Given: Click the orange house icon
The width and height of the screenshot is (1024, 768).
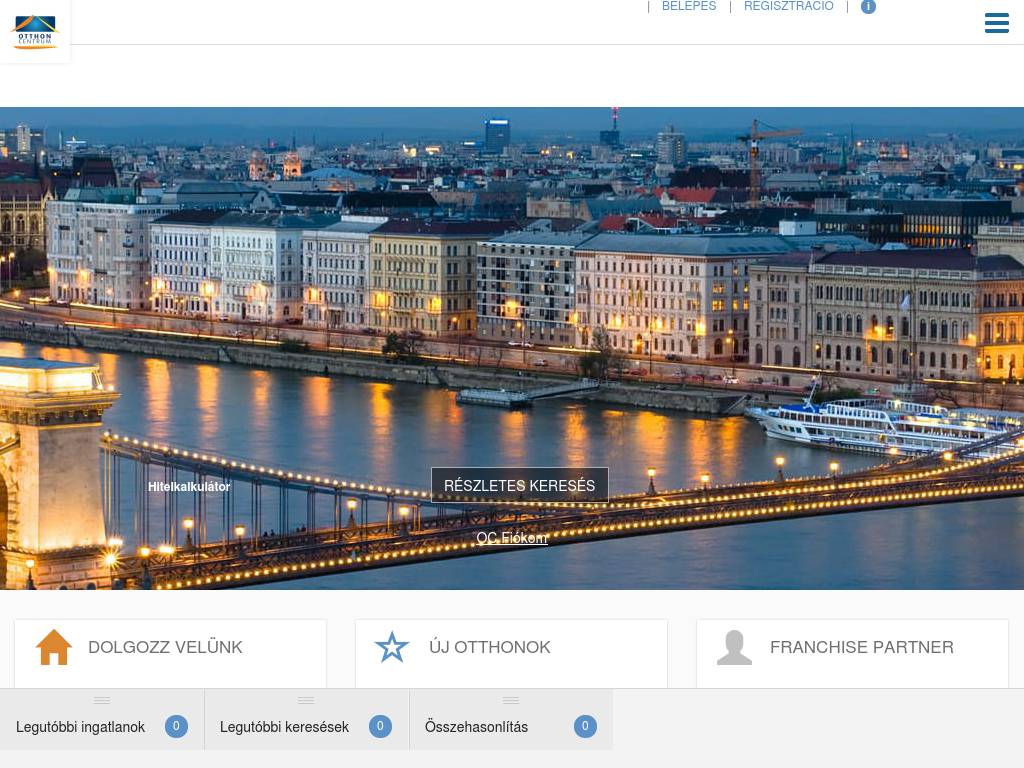Looking at the screenshot, I should [54, 647].
